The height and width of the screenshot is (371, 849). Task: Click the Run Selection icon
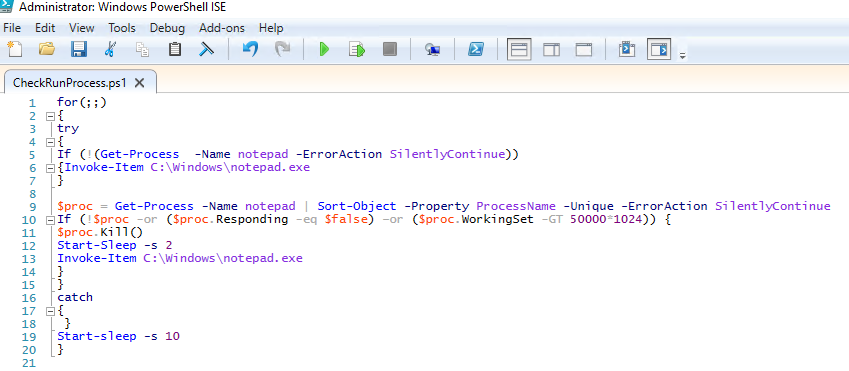point(357,50)
